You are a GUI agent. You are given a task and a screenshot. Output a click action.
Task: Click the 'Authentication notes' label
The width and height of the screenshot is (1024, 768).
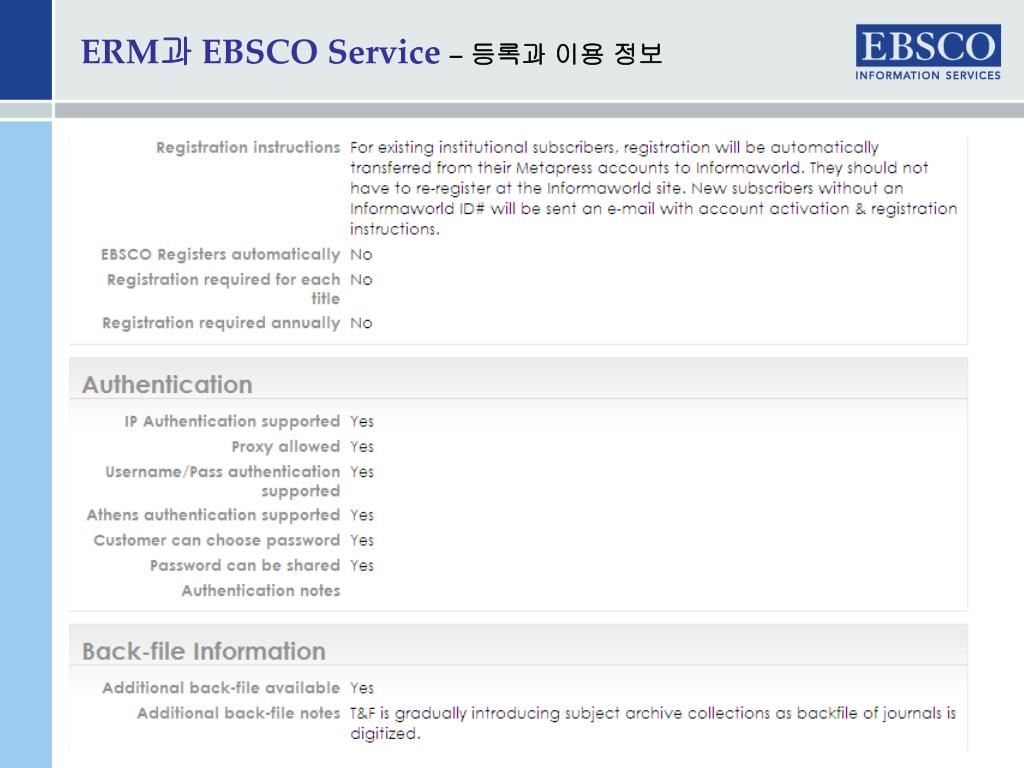click(261, 590)
